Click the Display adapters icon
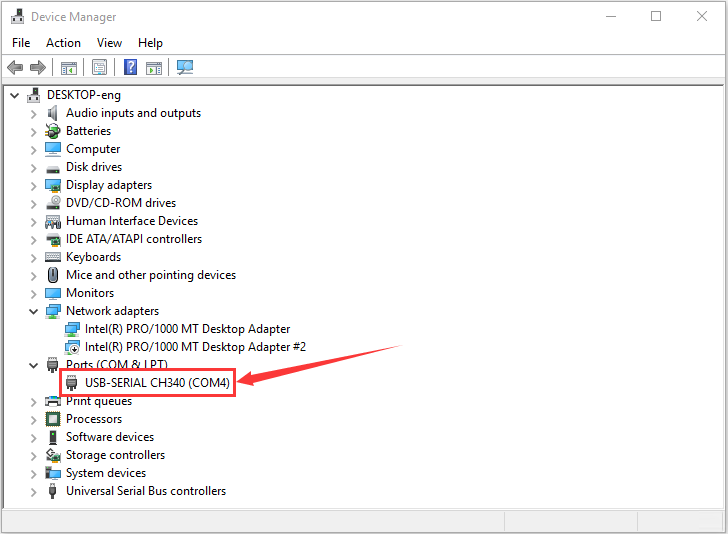This screenshot has height=534, width=728. (x=53, y=185)
